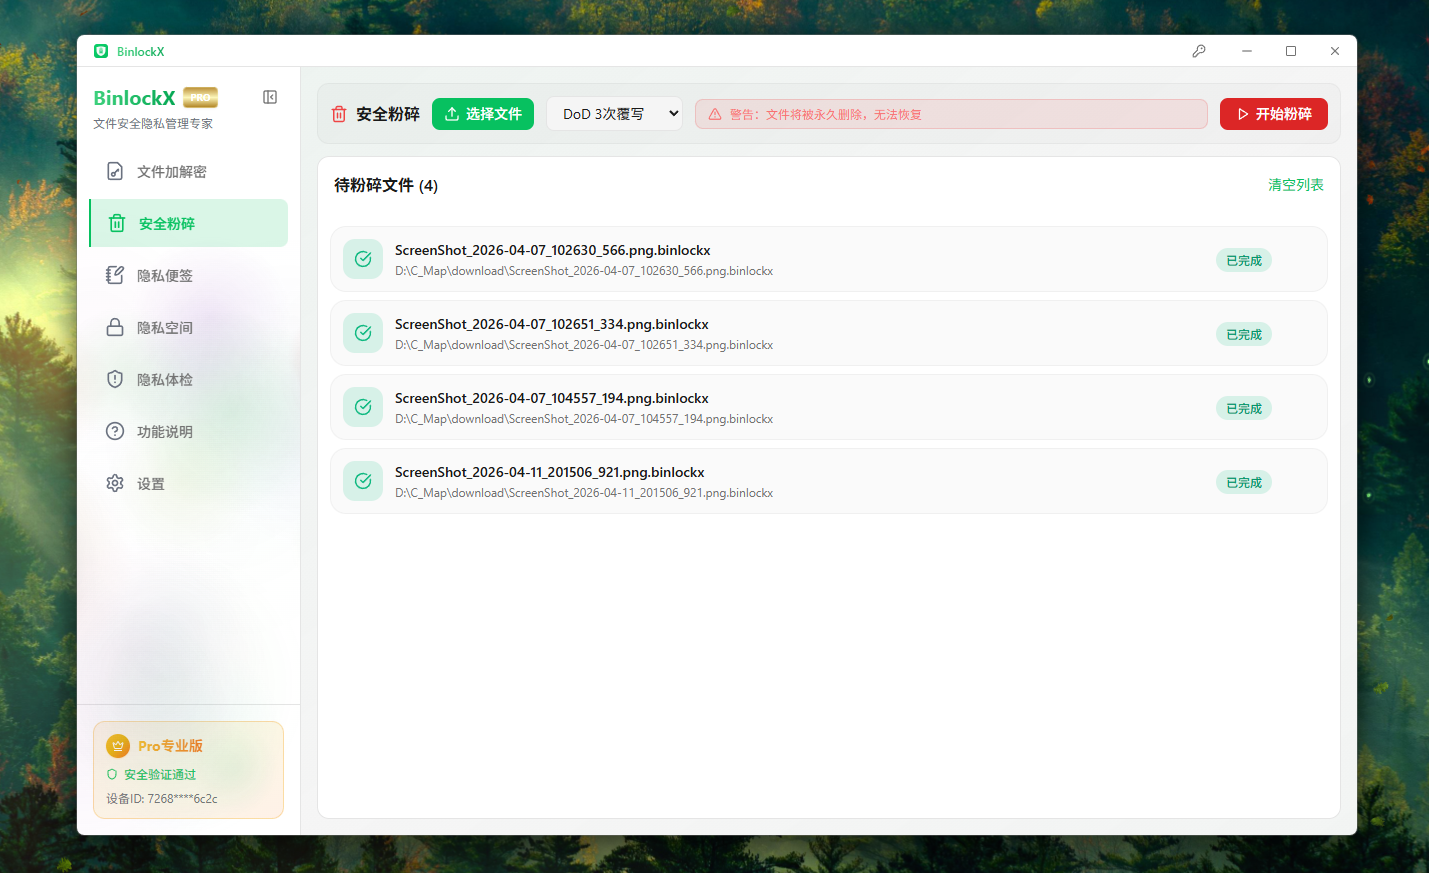The image size is (1429, 873).
Task: Click the gold PRO badge beside BinlockX
Action: click(200, 97)
